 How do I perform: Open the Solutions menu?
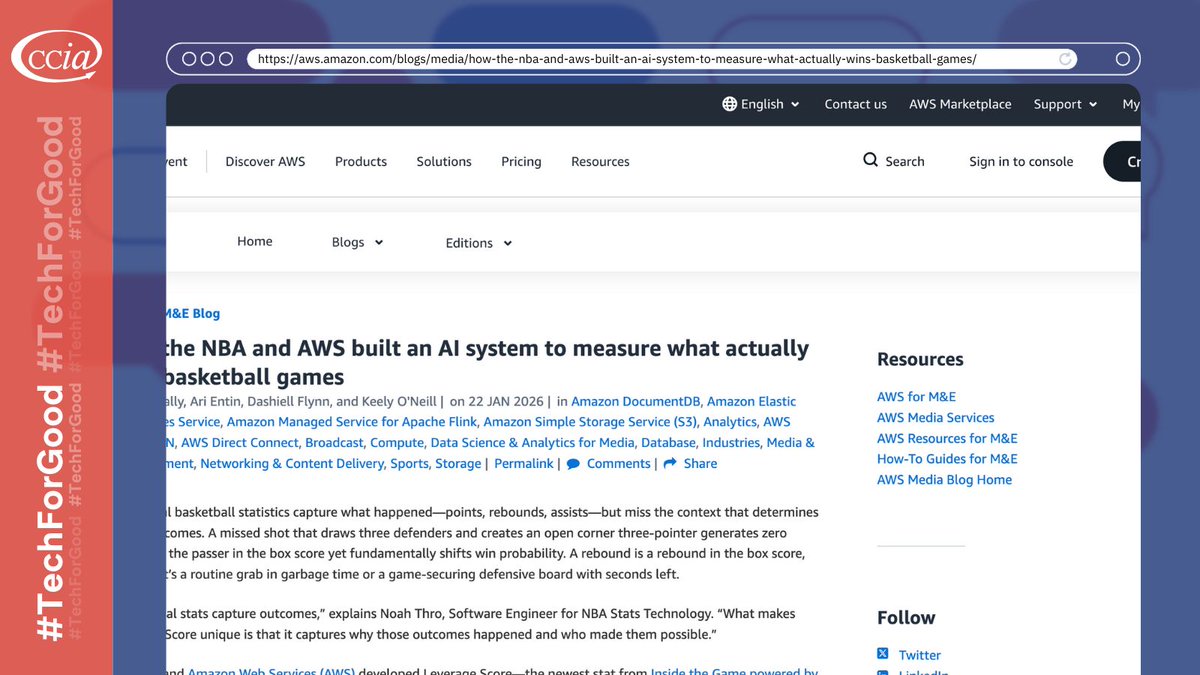tap(444, 161)
